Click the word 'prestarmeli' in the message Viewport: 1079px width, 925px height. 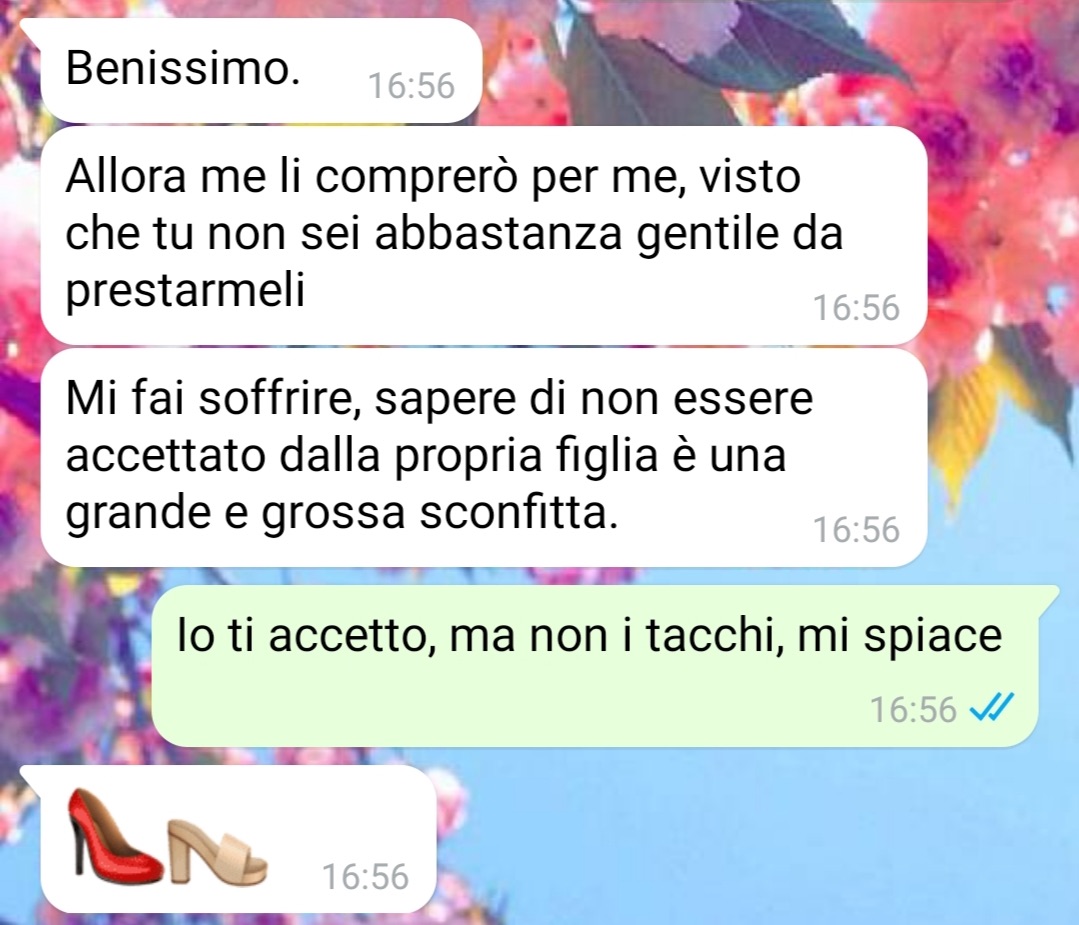[x=185, y=292]
